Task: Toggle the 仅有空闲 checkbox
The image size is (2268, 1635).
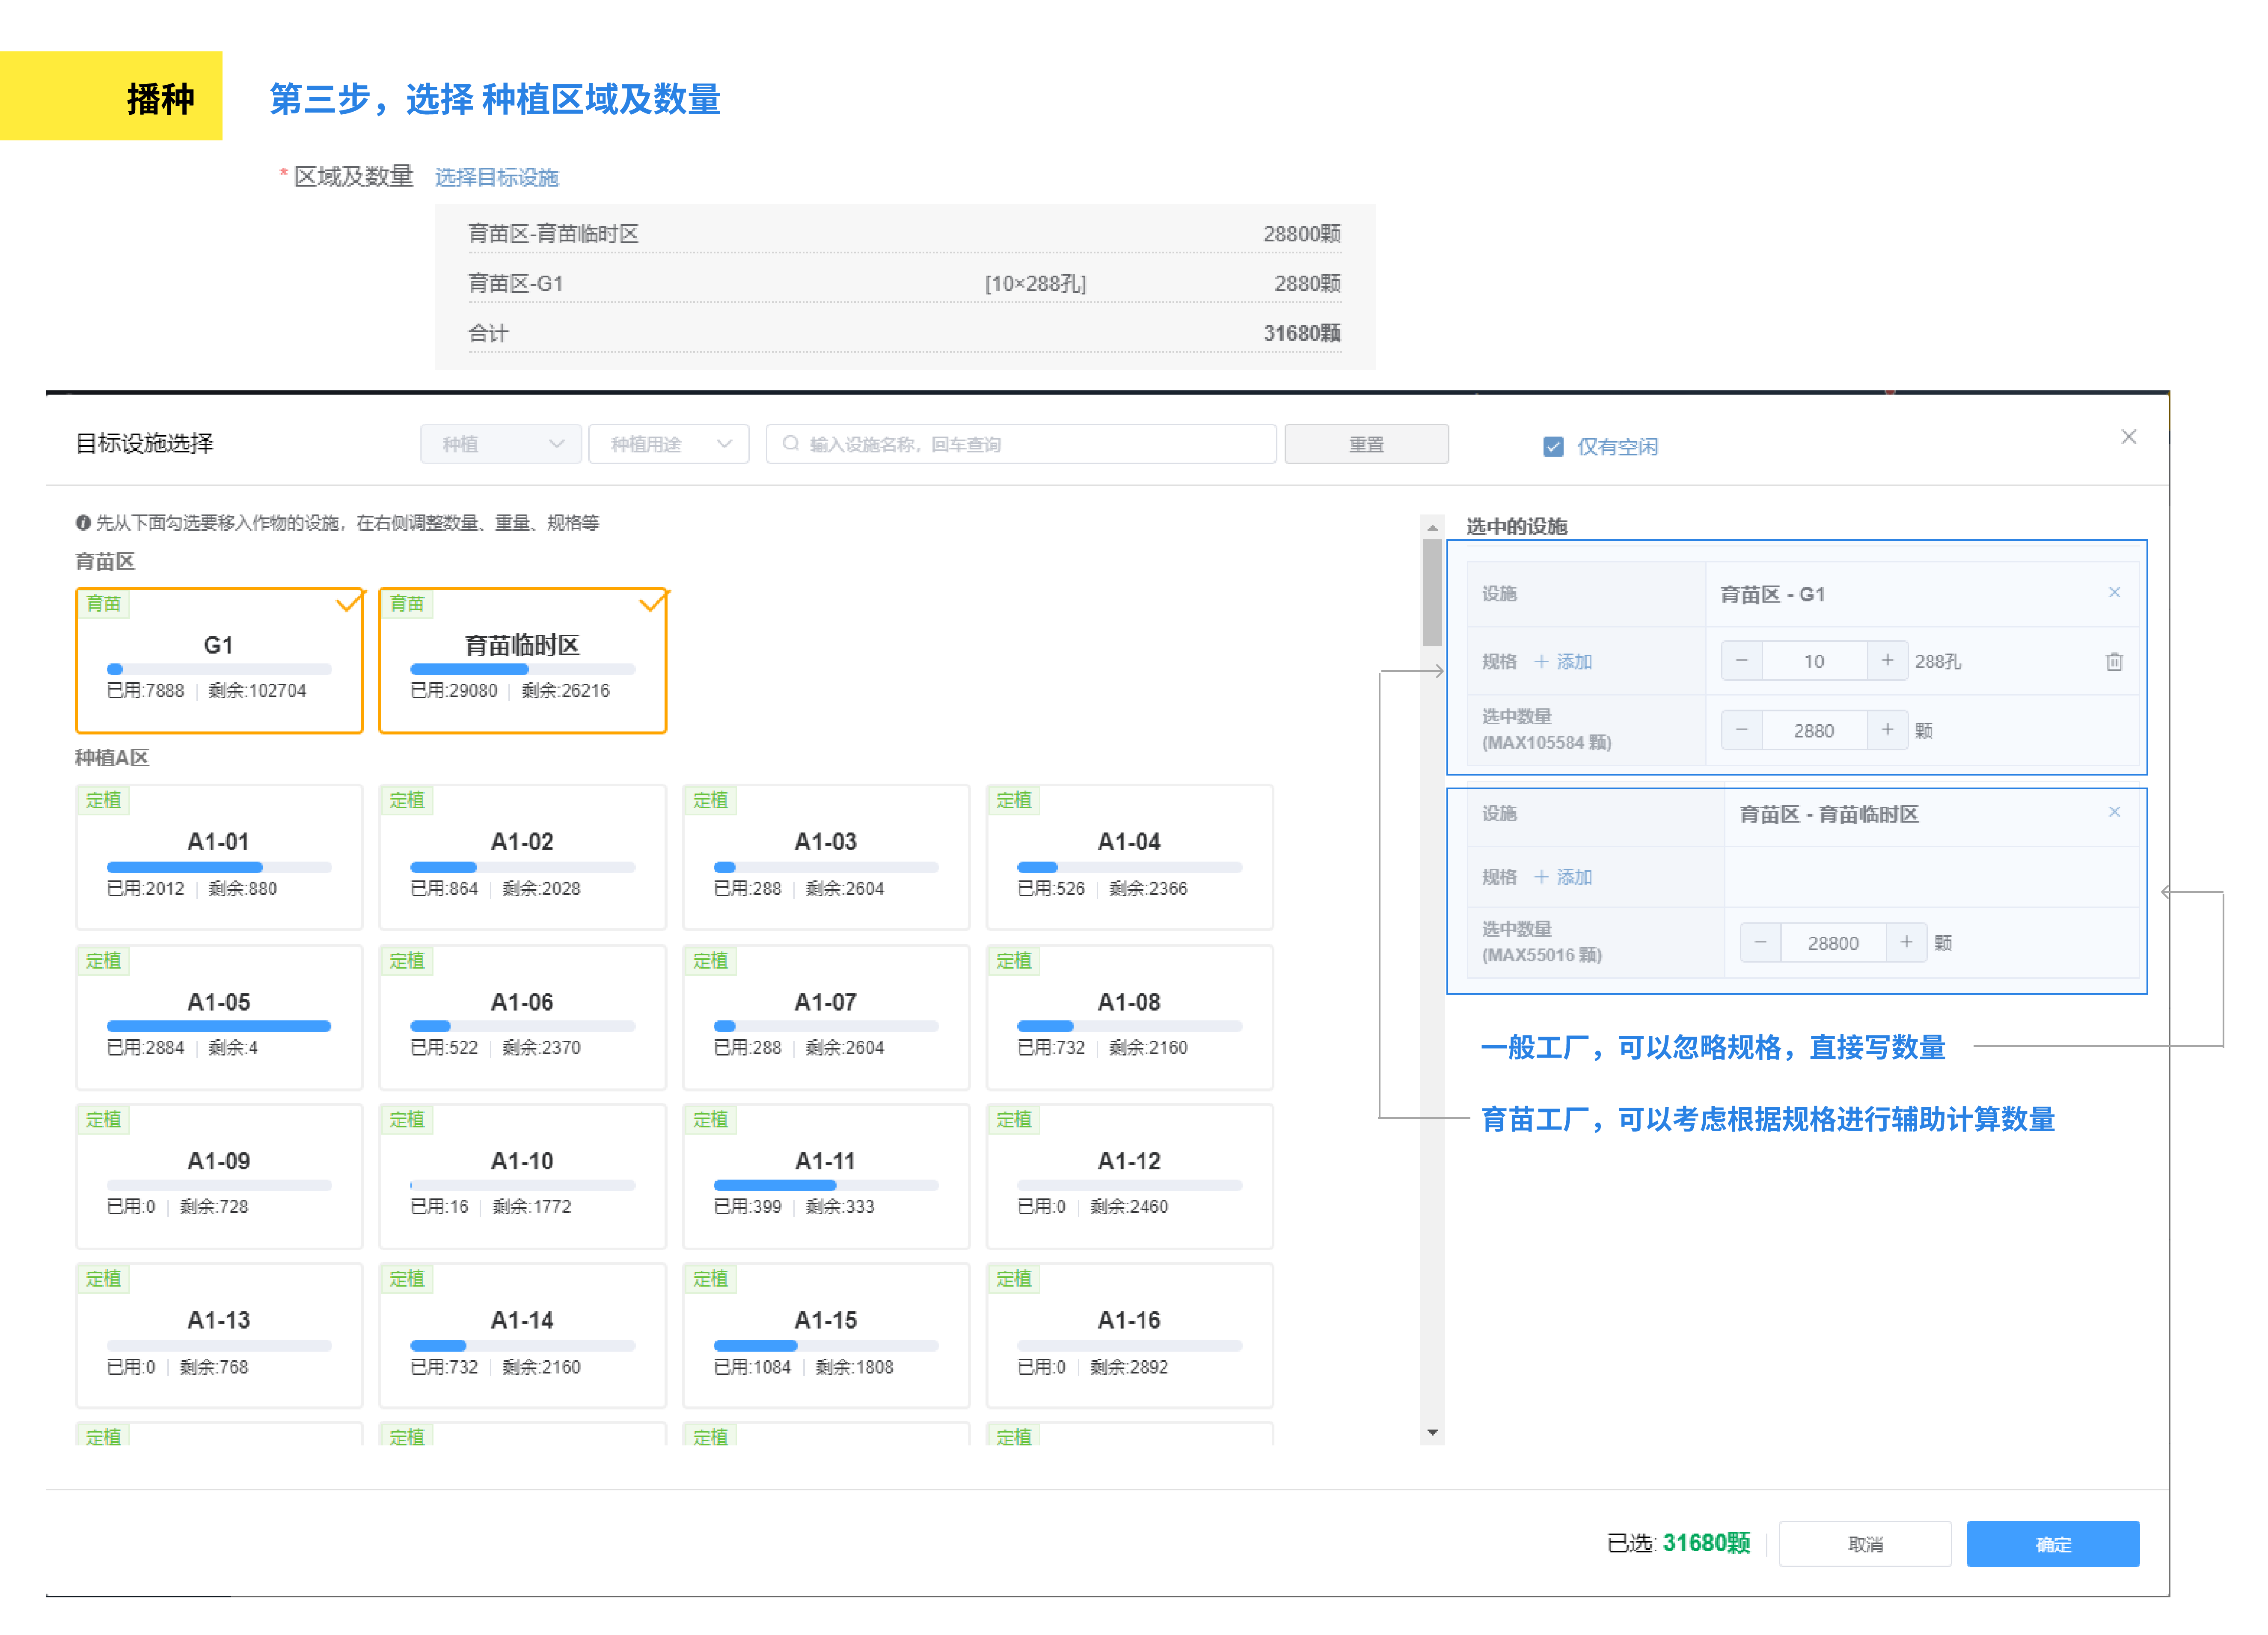Action: coord(1552,446)
